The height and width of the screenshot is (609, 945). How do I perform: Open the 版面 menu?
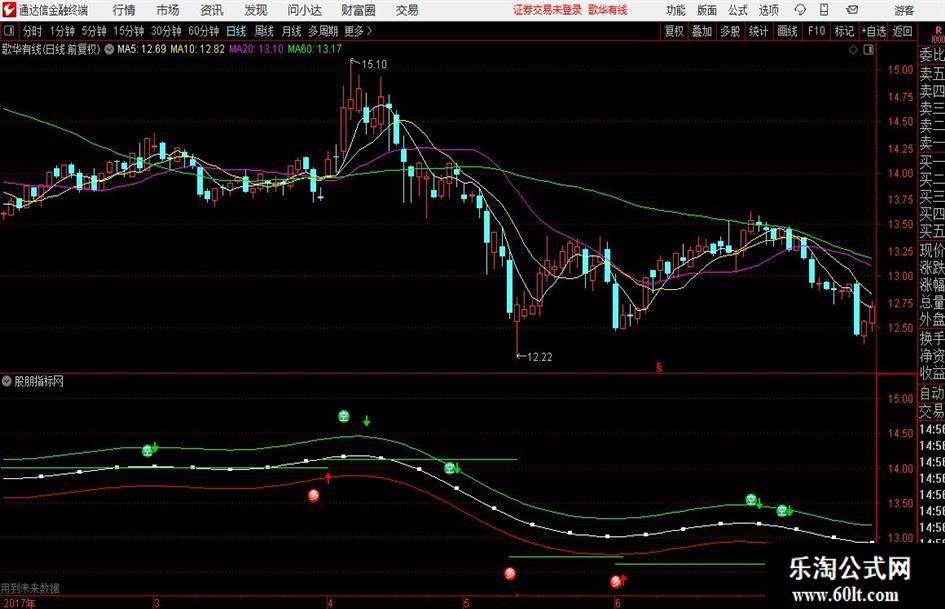[707, 10]
